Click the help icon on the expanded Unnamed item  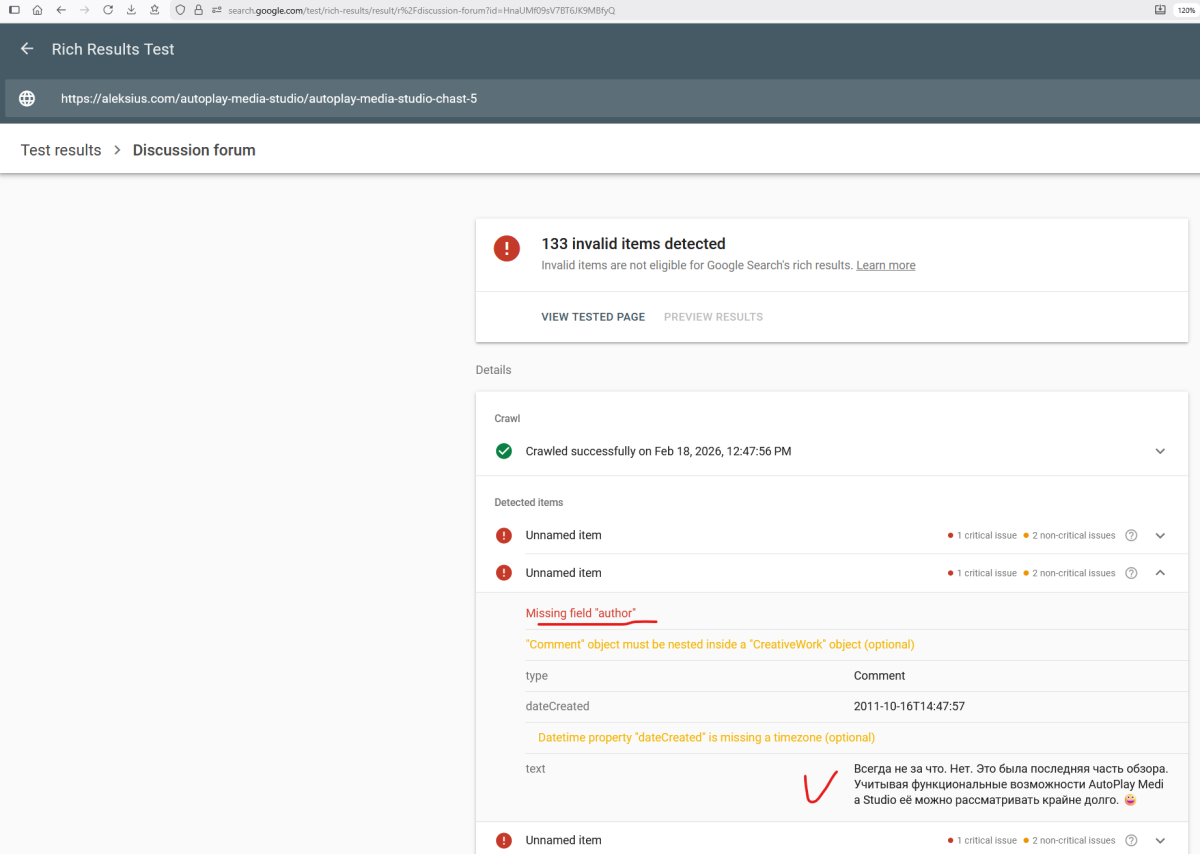tap(1131, 573)
